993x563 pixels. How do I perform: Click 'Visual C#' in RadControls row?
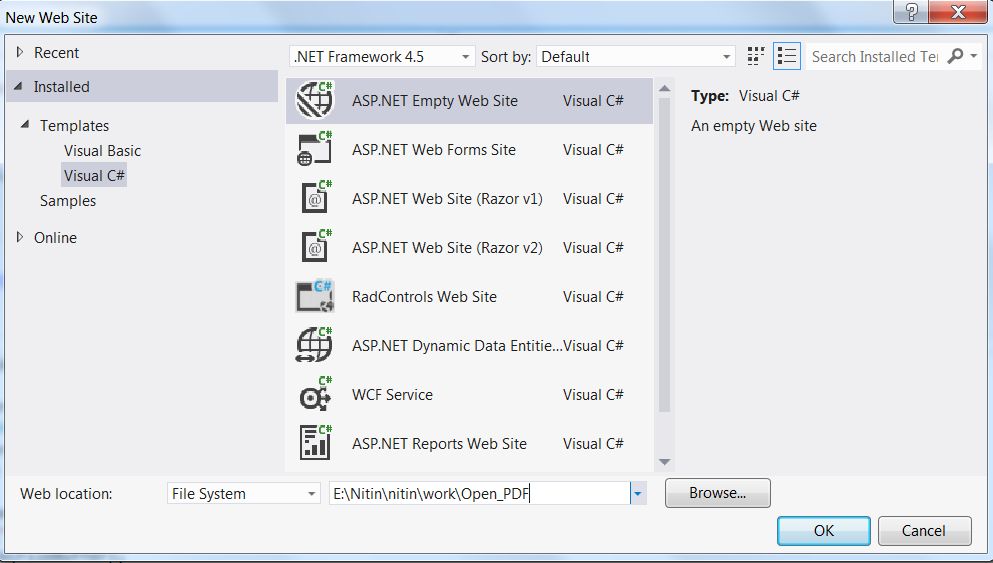click(593, 296)
